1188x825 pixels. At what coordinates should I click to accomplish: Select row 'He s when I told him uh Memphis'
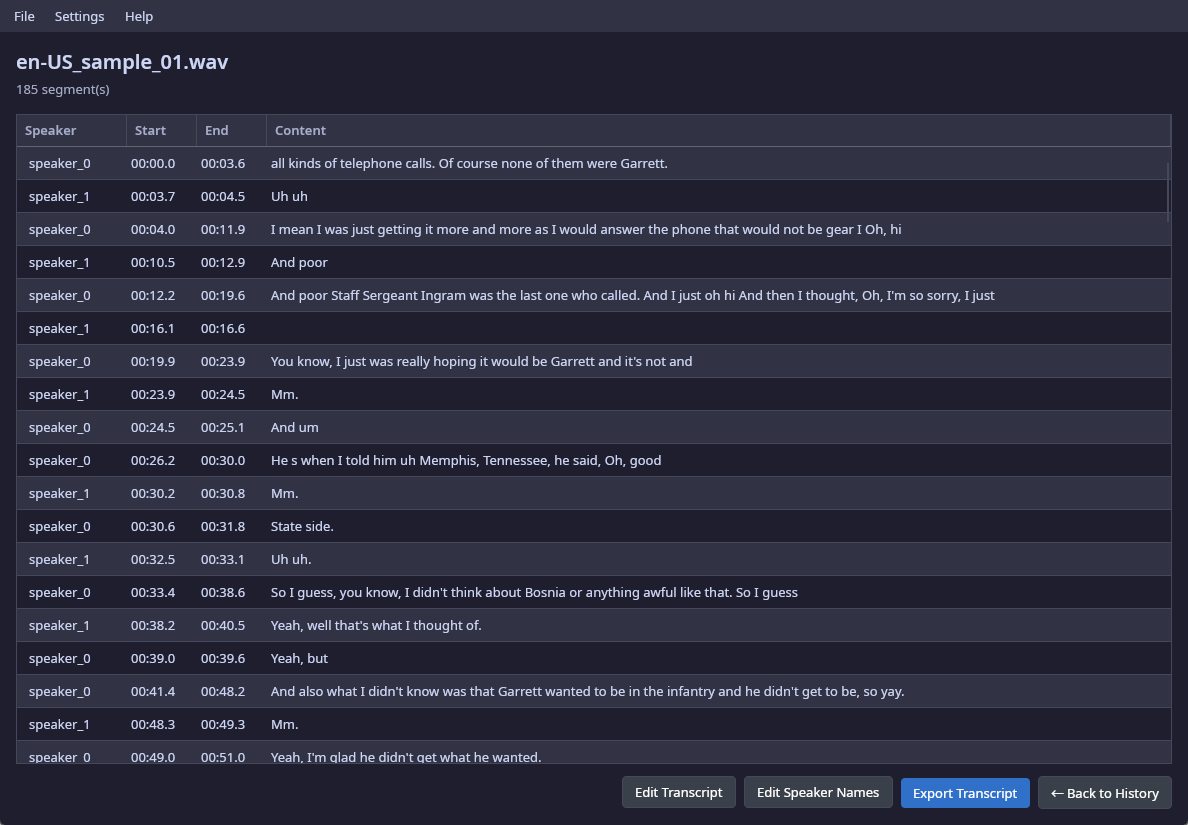coord(593,461)
